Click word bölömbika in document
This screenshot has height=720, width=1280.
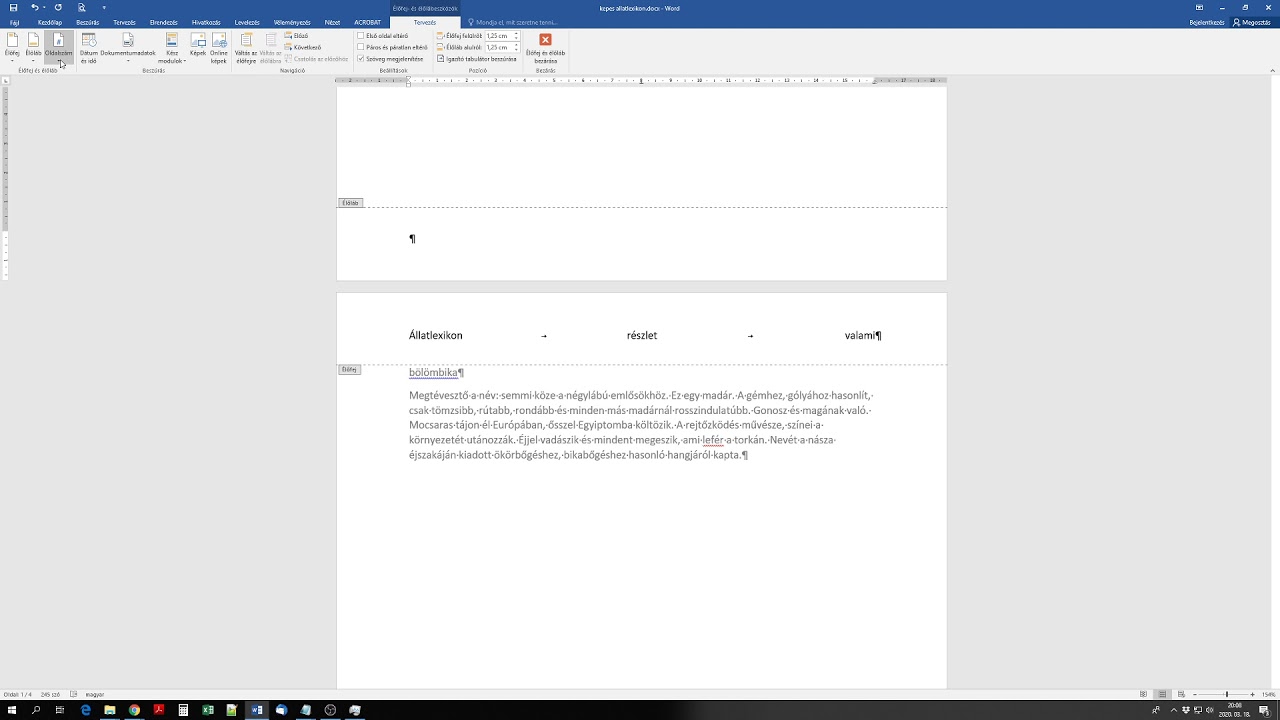tap(433, 373)
